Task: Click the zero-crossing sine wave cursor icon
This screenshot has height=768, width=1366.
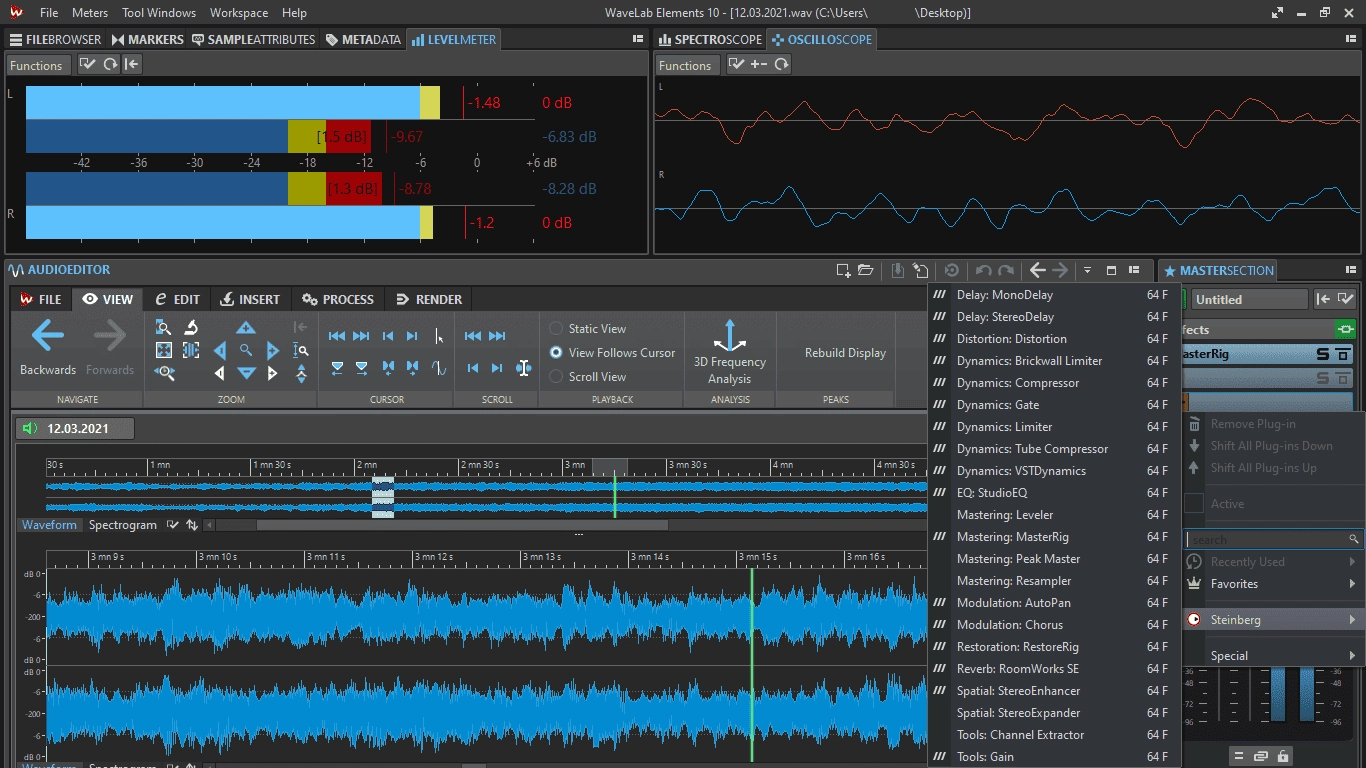Action: pos(438,368)
